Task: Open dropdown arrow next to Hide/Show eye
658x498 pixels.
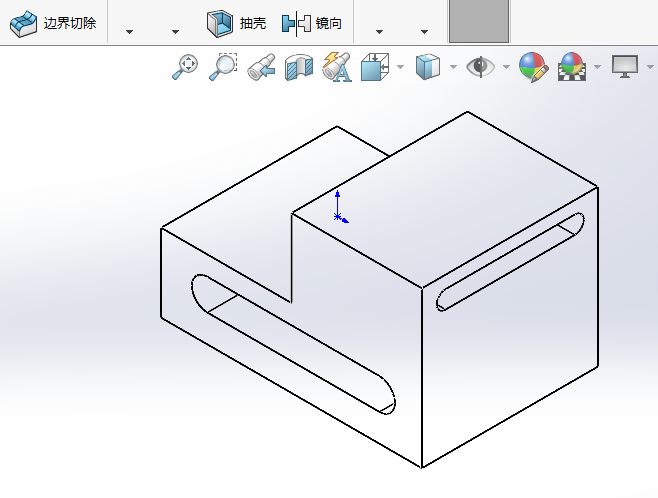Action: pos(506,67)
